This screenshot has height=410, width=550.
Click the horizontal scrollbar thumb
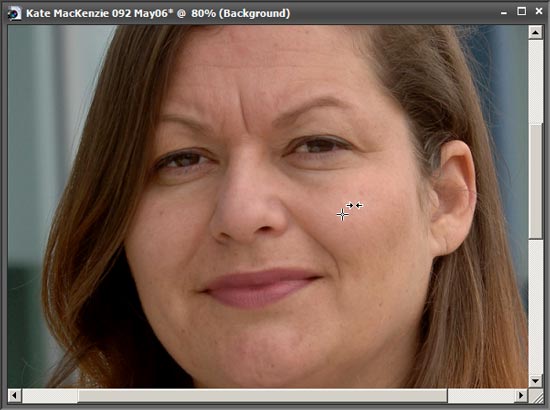pyautogui.click(x=262, y=395)
